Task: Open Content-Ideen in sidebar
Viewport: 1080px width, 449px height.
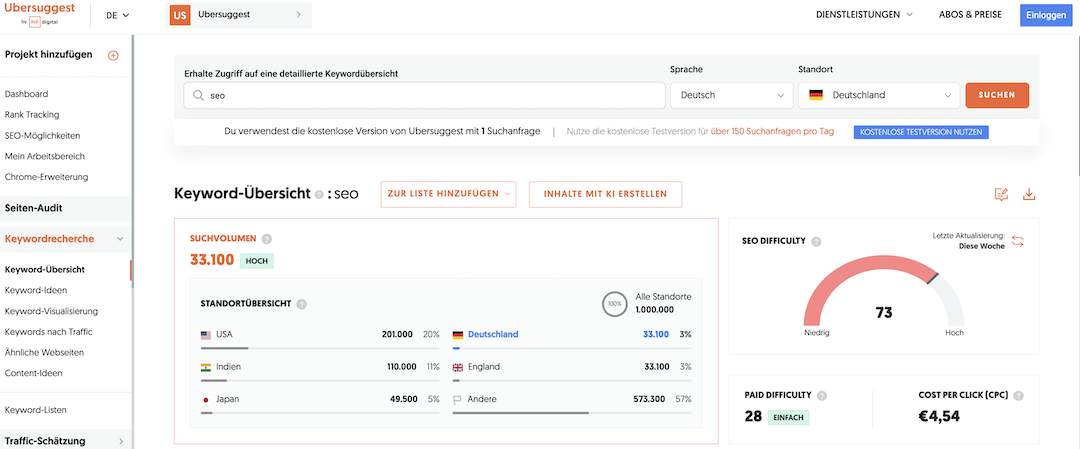Action: click(x=33, y=373)
